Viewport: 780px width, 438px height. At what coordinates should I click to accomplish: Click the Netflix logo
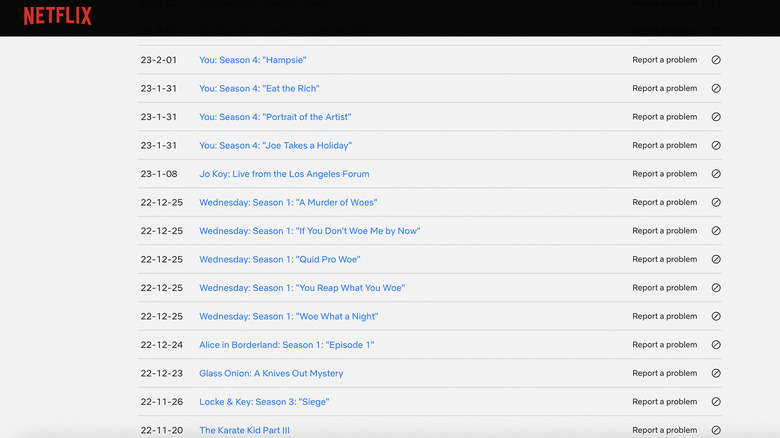pyautogui.click(x=58, y=16)
